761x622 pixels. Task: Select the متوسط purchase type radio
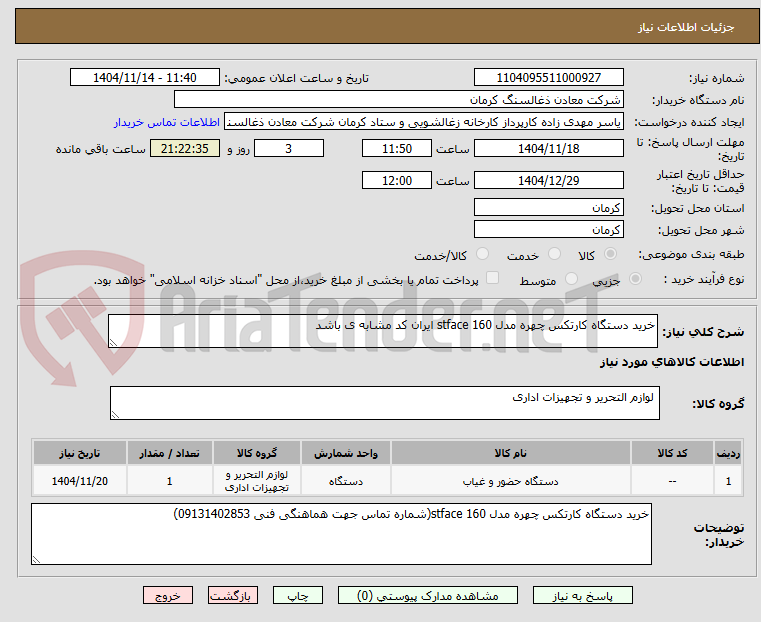pos(572,279)
